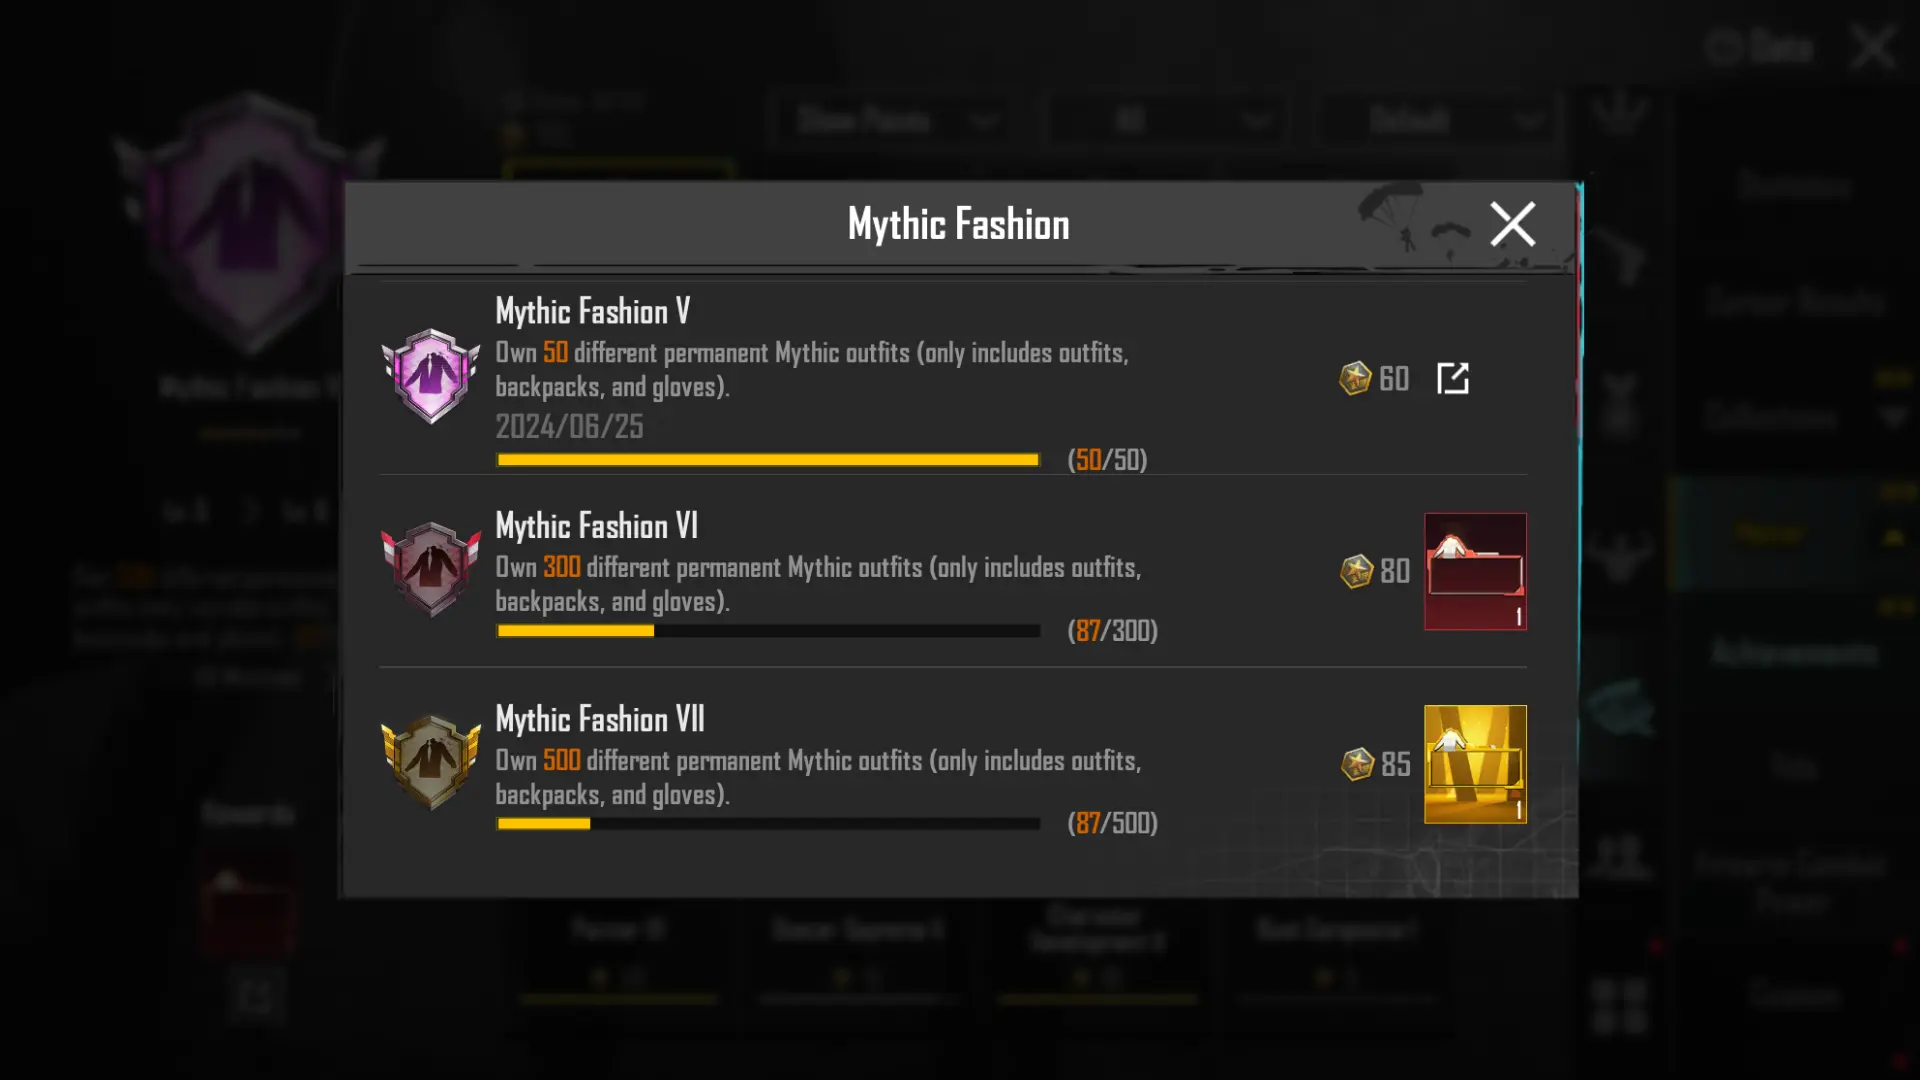
Task: Select the Mythic Fashion VII title text
Action: [600, 718]
